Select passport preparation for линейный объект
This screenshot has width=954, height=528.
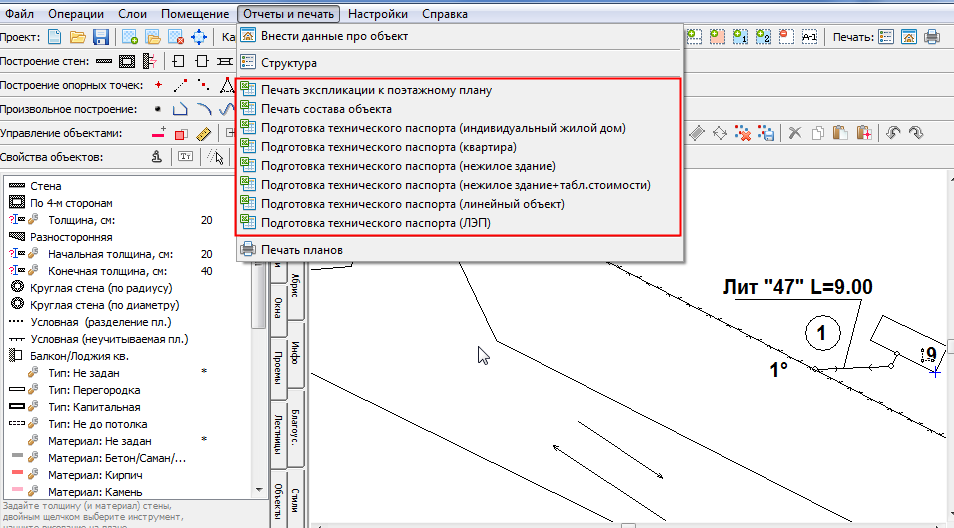coord(460,204)
